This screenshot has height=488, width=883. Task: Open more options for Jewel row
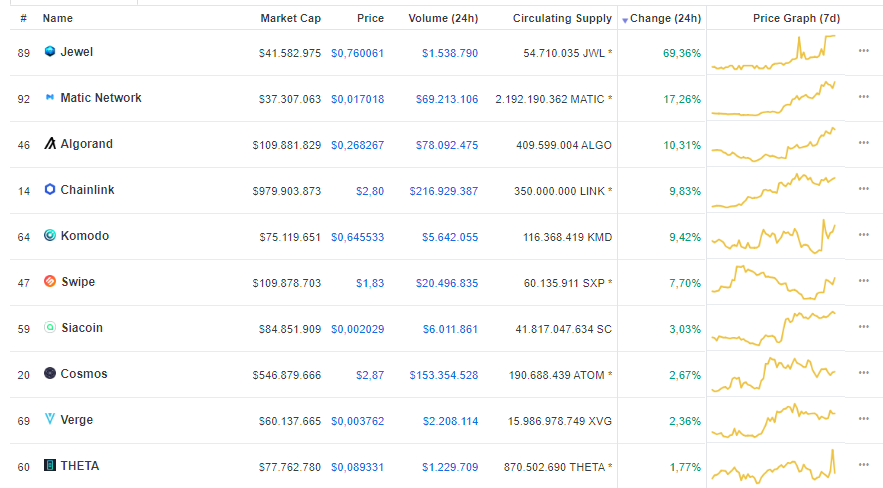863,51
